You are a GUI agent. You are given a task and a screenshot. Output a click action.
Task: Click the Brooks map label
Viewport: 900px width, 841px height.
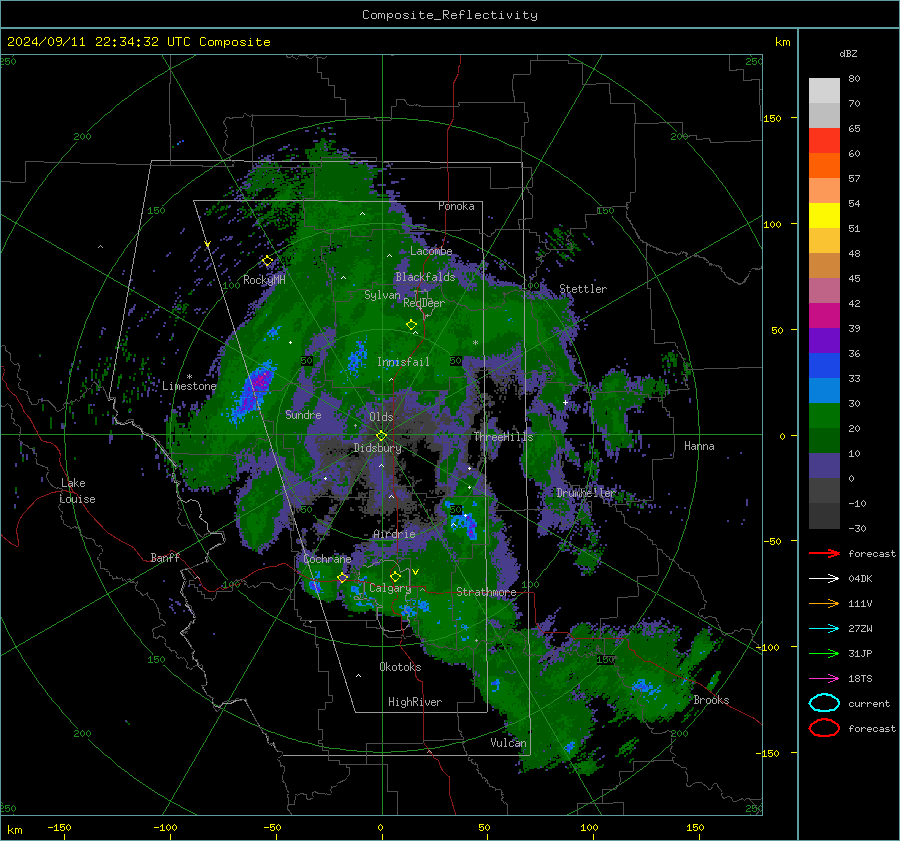[711, 700]
